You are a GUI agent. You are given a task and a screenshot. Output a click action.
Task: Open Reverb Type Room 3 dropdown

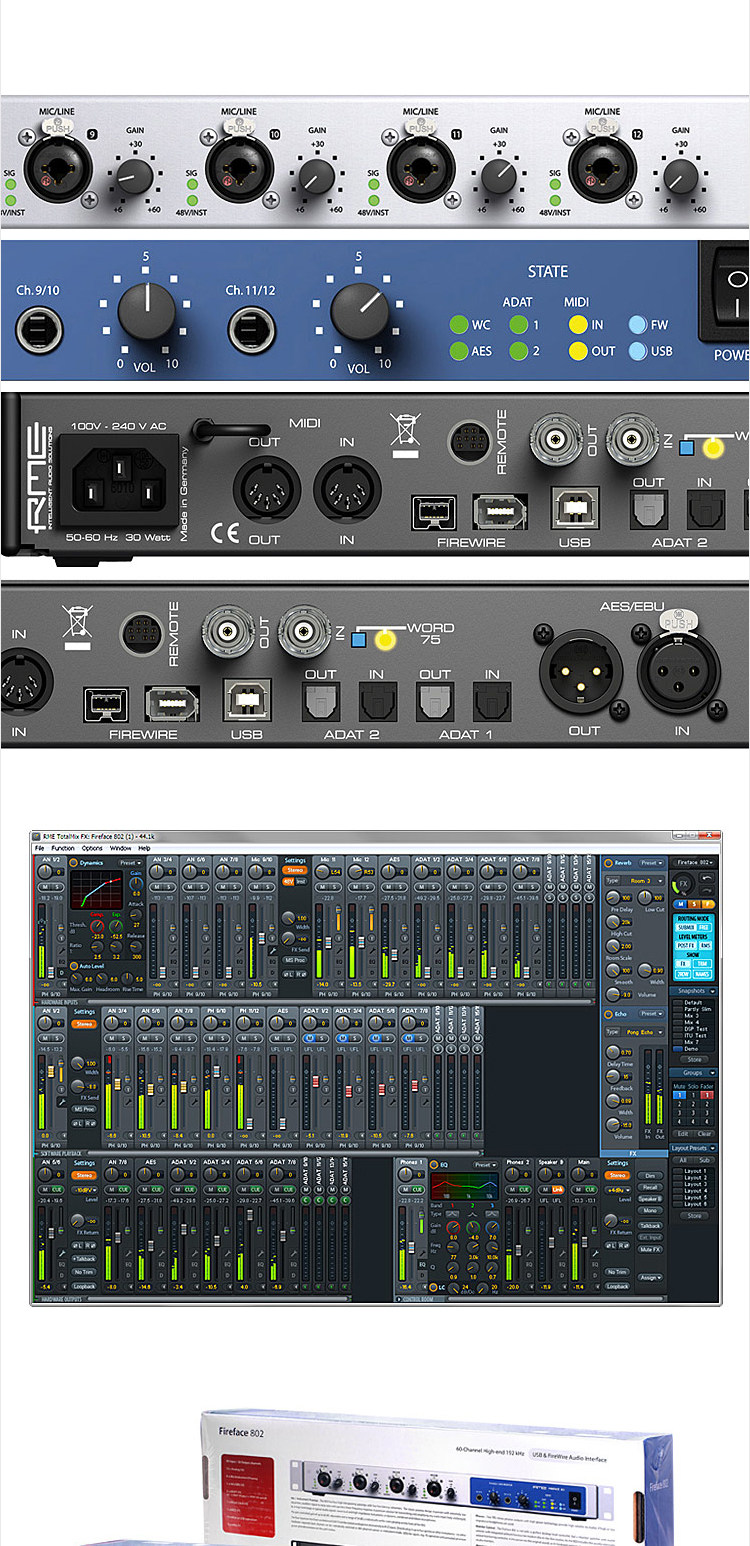tap(643, 880)
